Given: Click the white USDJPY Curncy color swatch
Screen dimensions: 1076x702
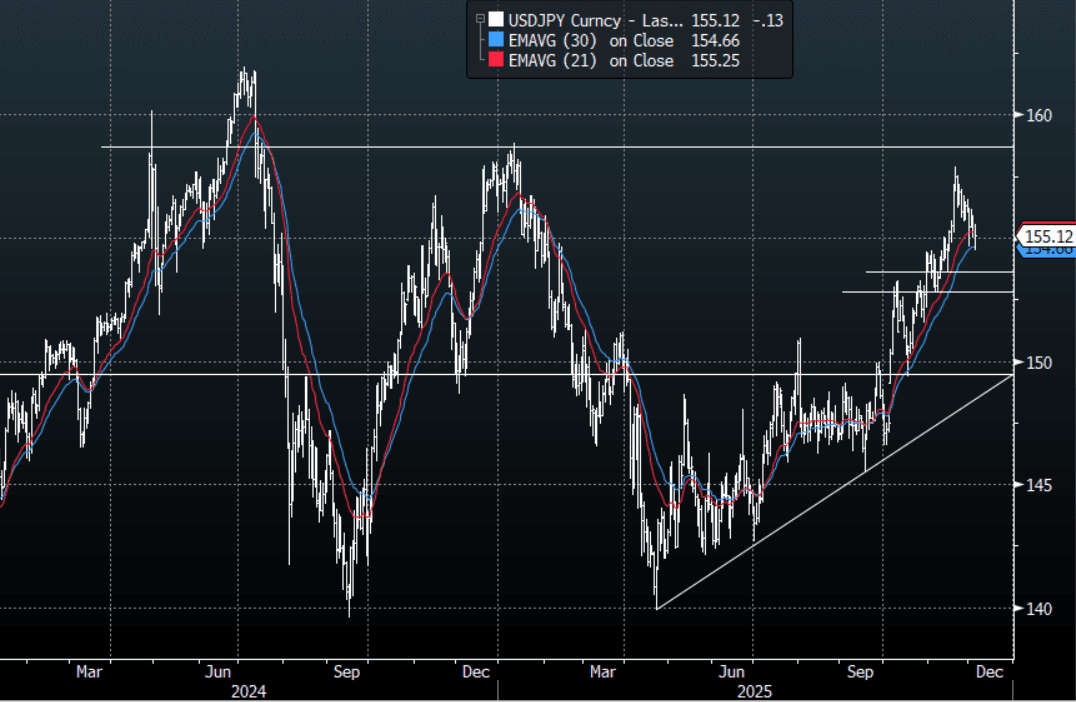Looking at the screenshot, I should tap(494, 20).
